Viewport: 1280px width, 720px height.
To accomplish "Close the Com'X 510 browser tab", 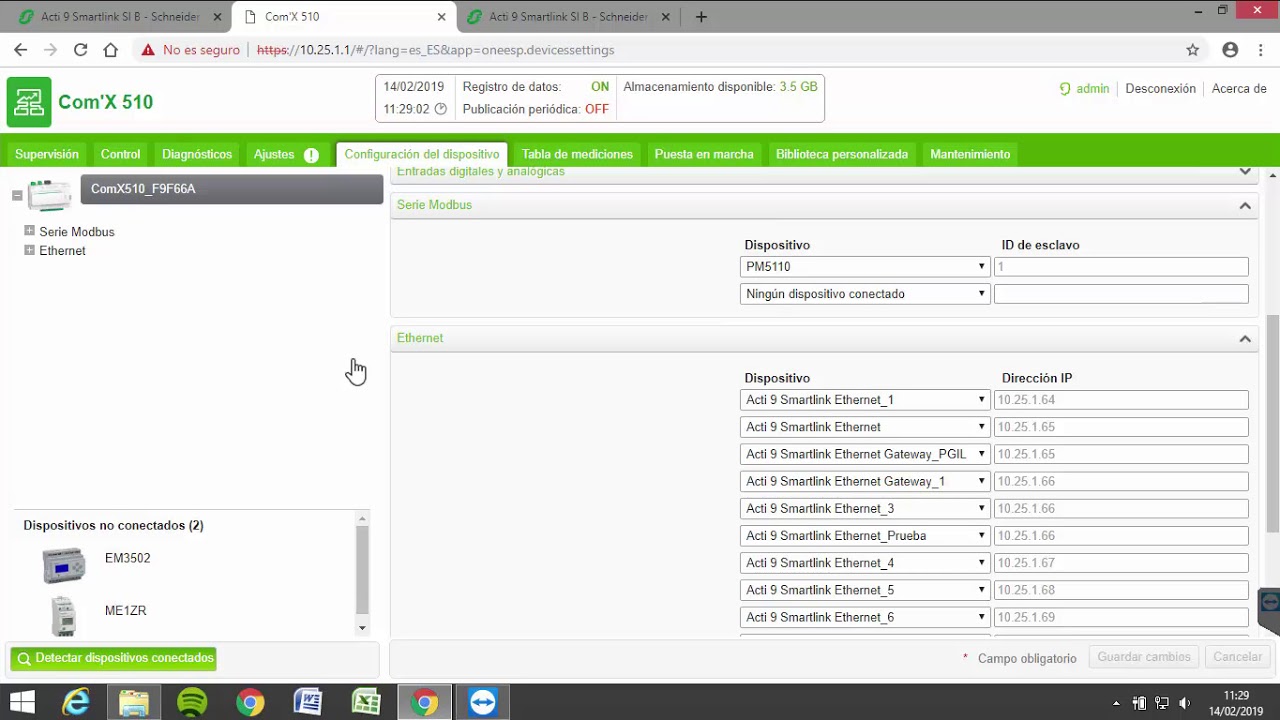I will pyautogui.click(x=442, y=17).
